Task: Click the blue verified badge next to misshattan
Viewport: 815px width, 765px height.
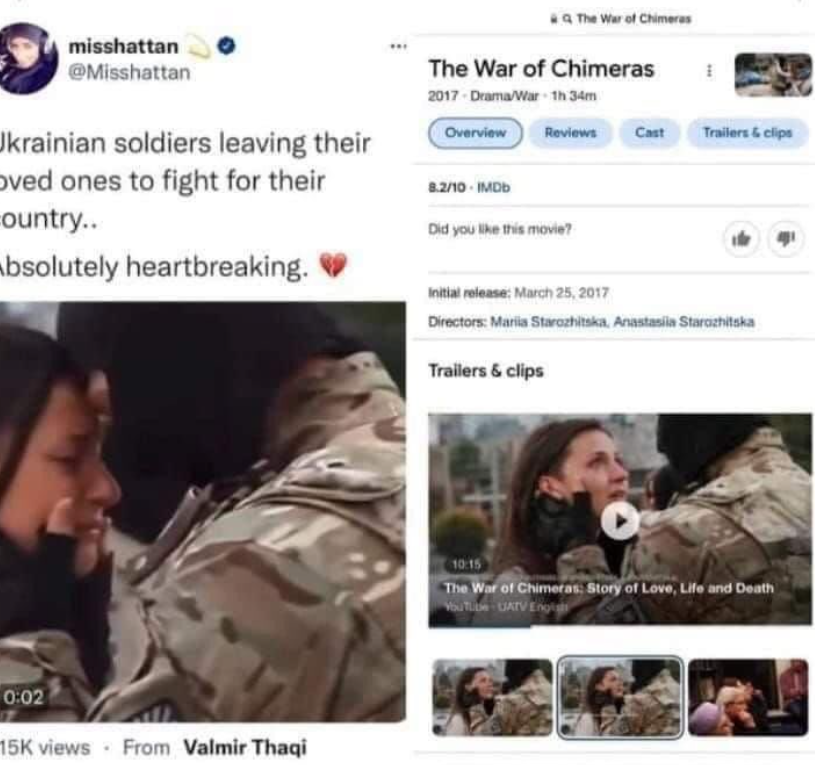Action: 226,46
